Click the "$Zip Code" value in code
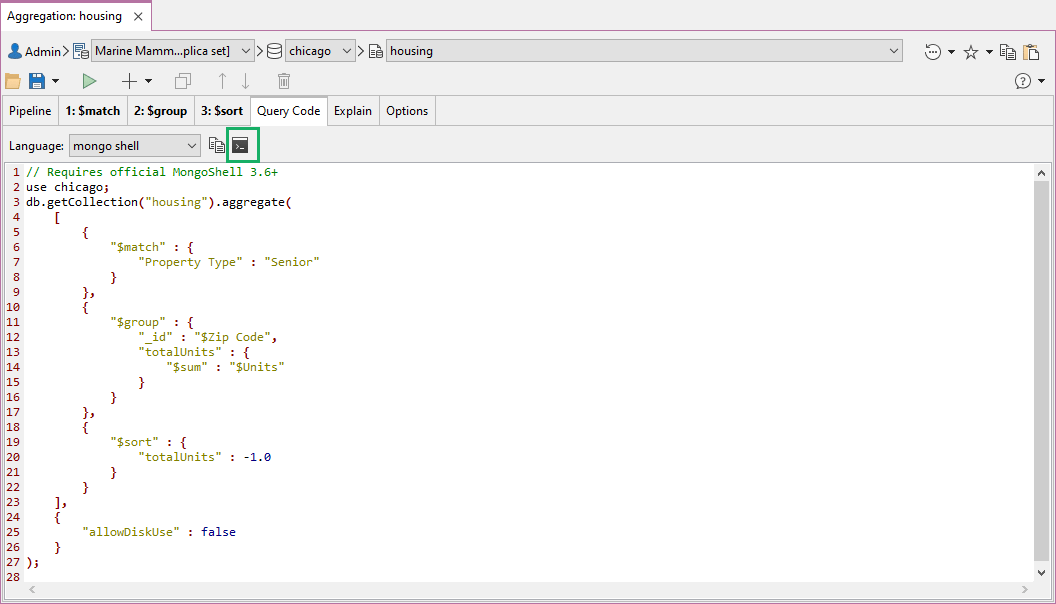This screenshot has height=604, width=1056. click(x=232, y=337)
